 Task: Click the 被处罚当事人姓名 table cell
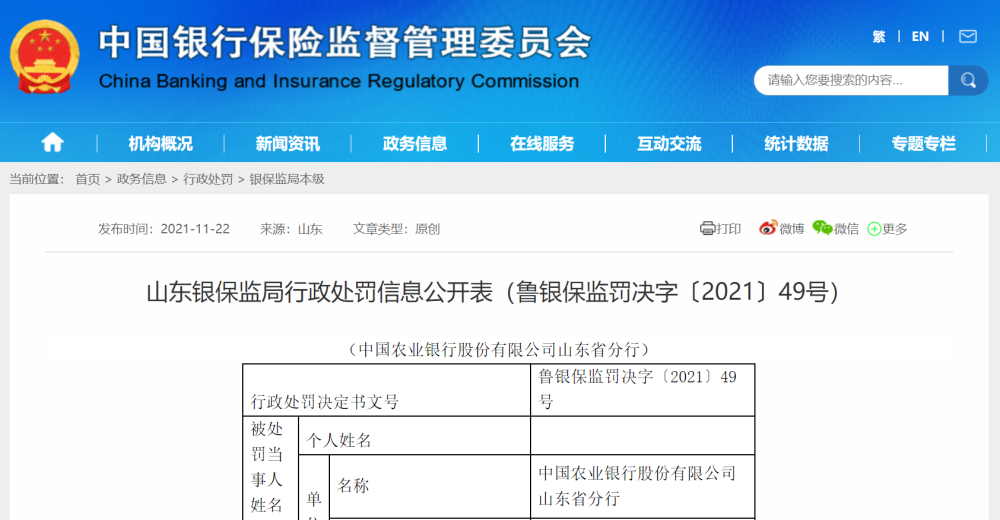(x=271, y=468)
